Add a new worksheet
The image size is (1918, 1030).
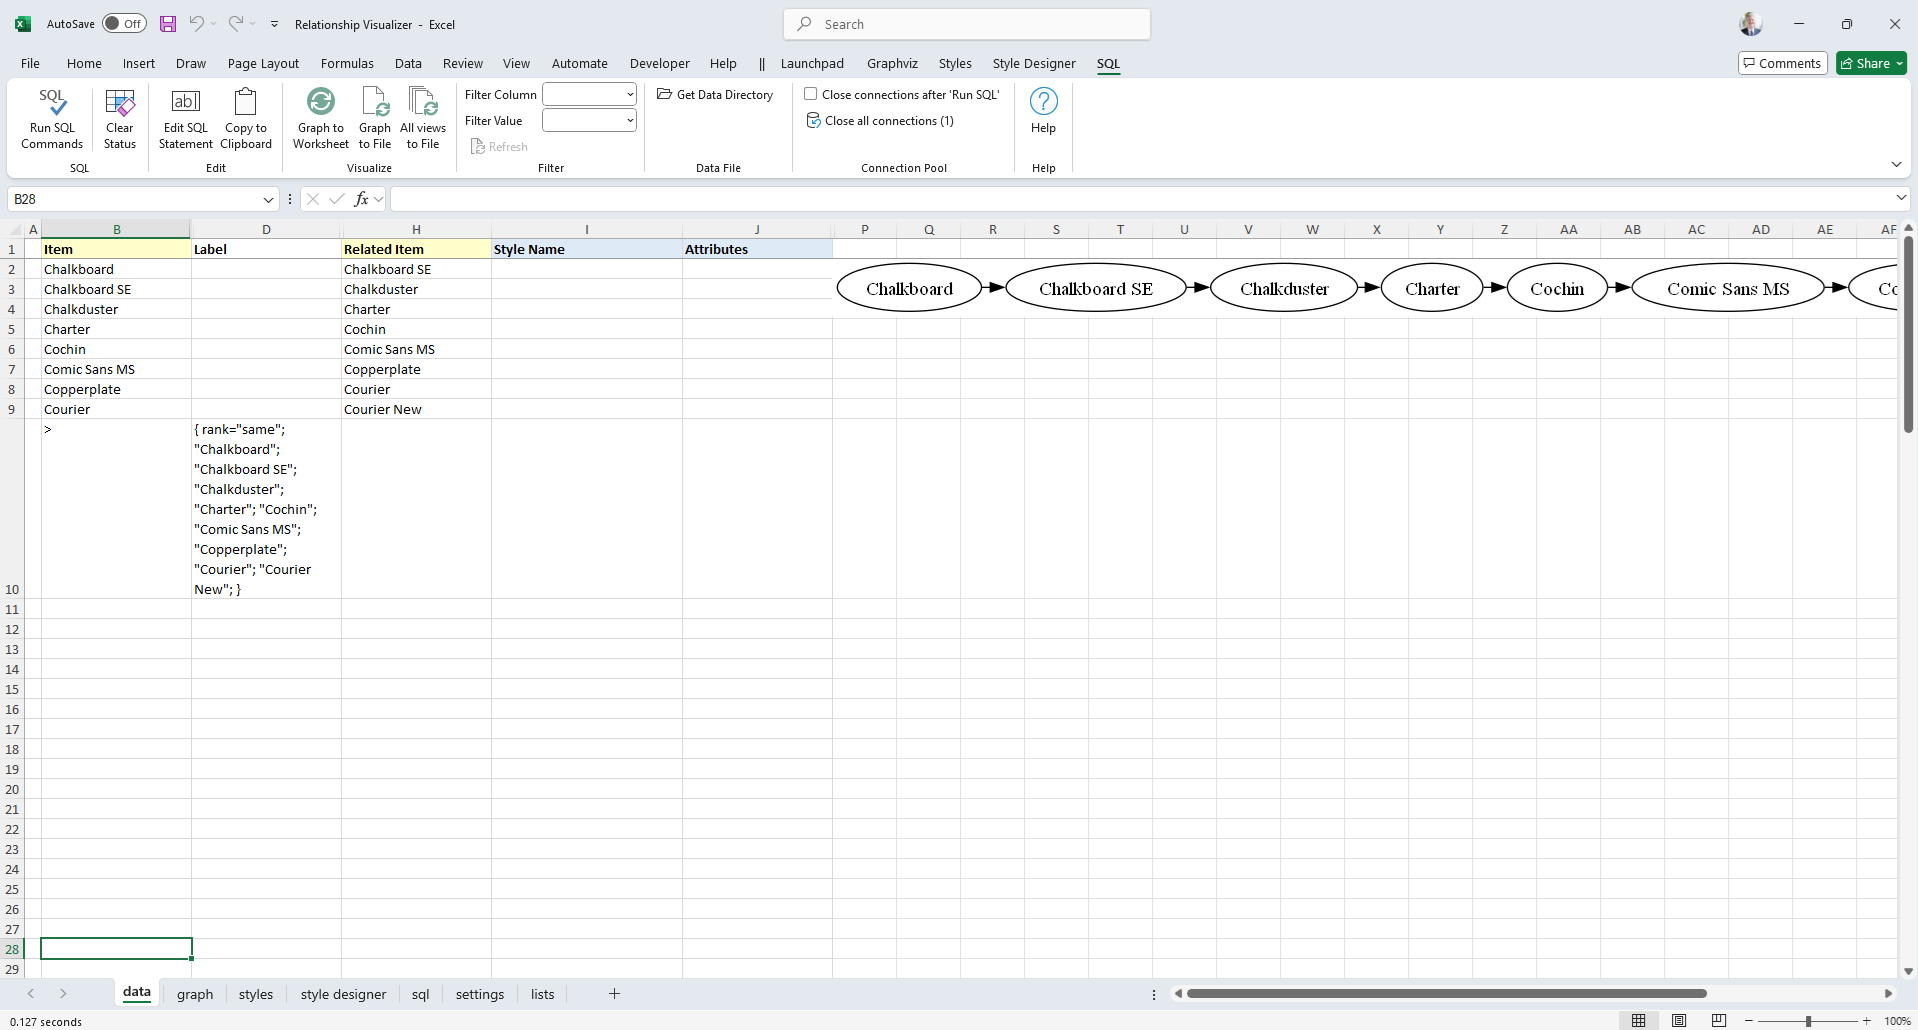(x=614, y=994)
